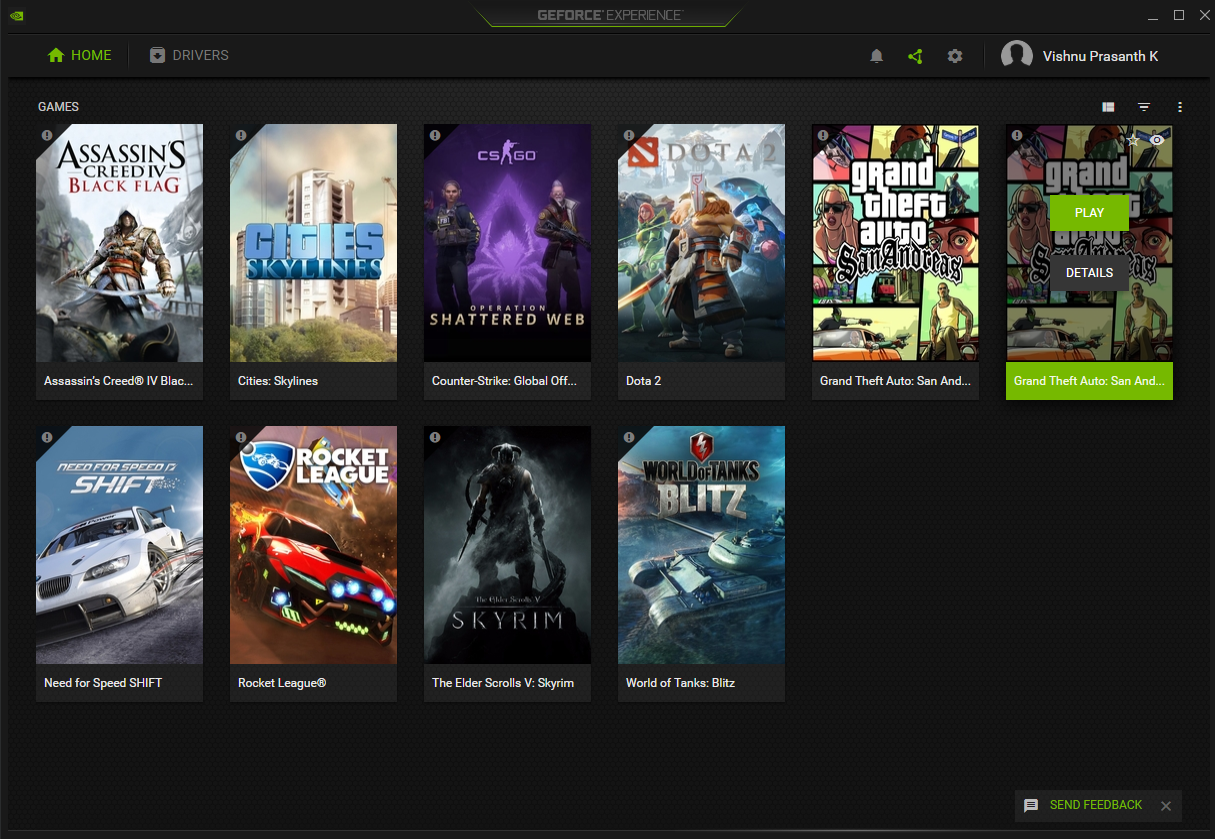Click the optimization badge on Skyrim card
This screenshot has height=839, width=1215.
434,437
